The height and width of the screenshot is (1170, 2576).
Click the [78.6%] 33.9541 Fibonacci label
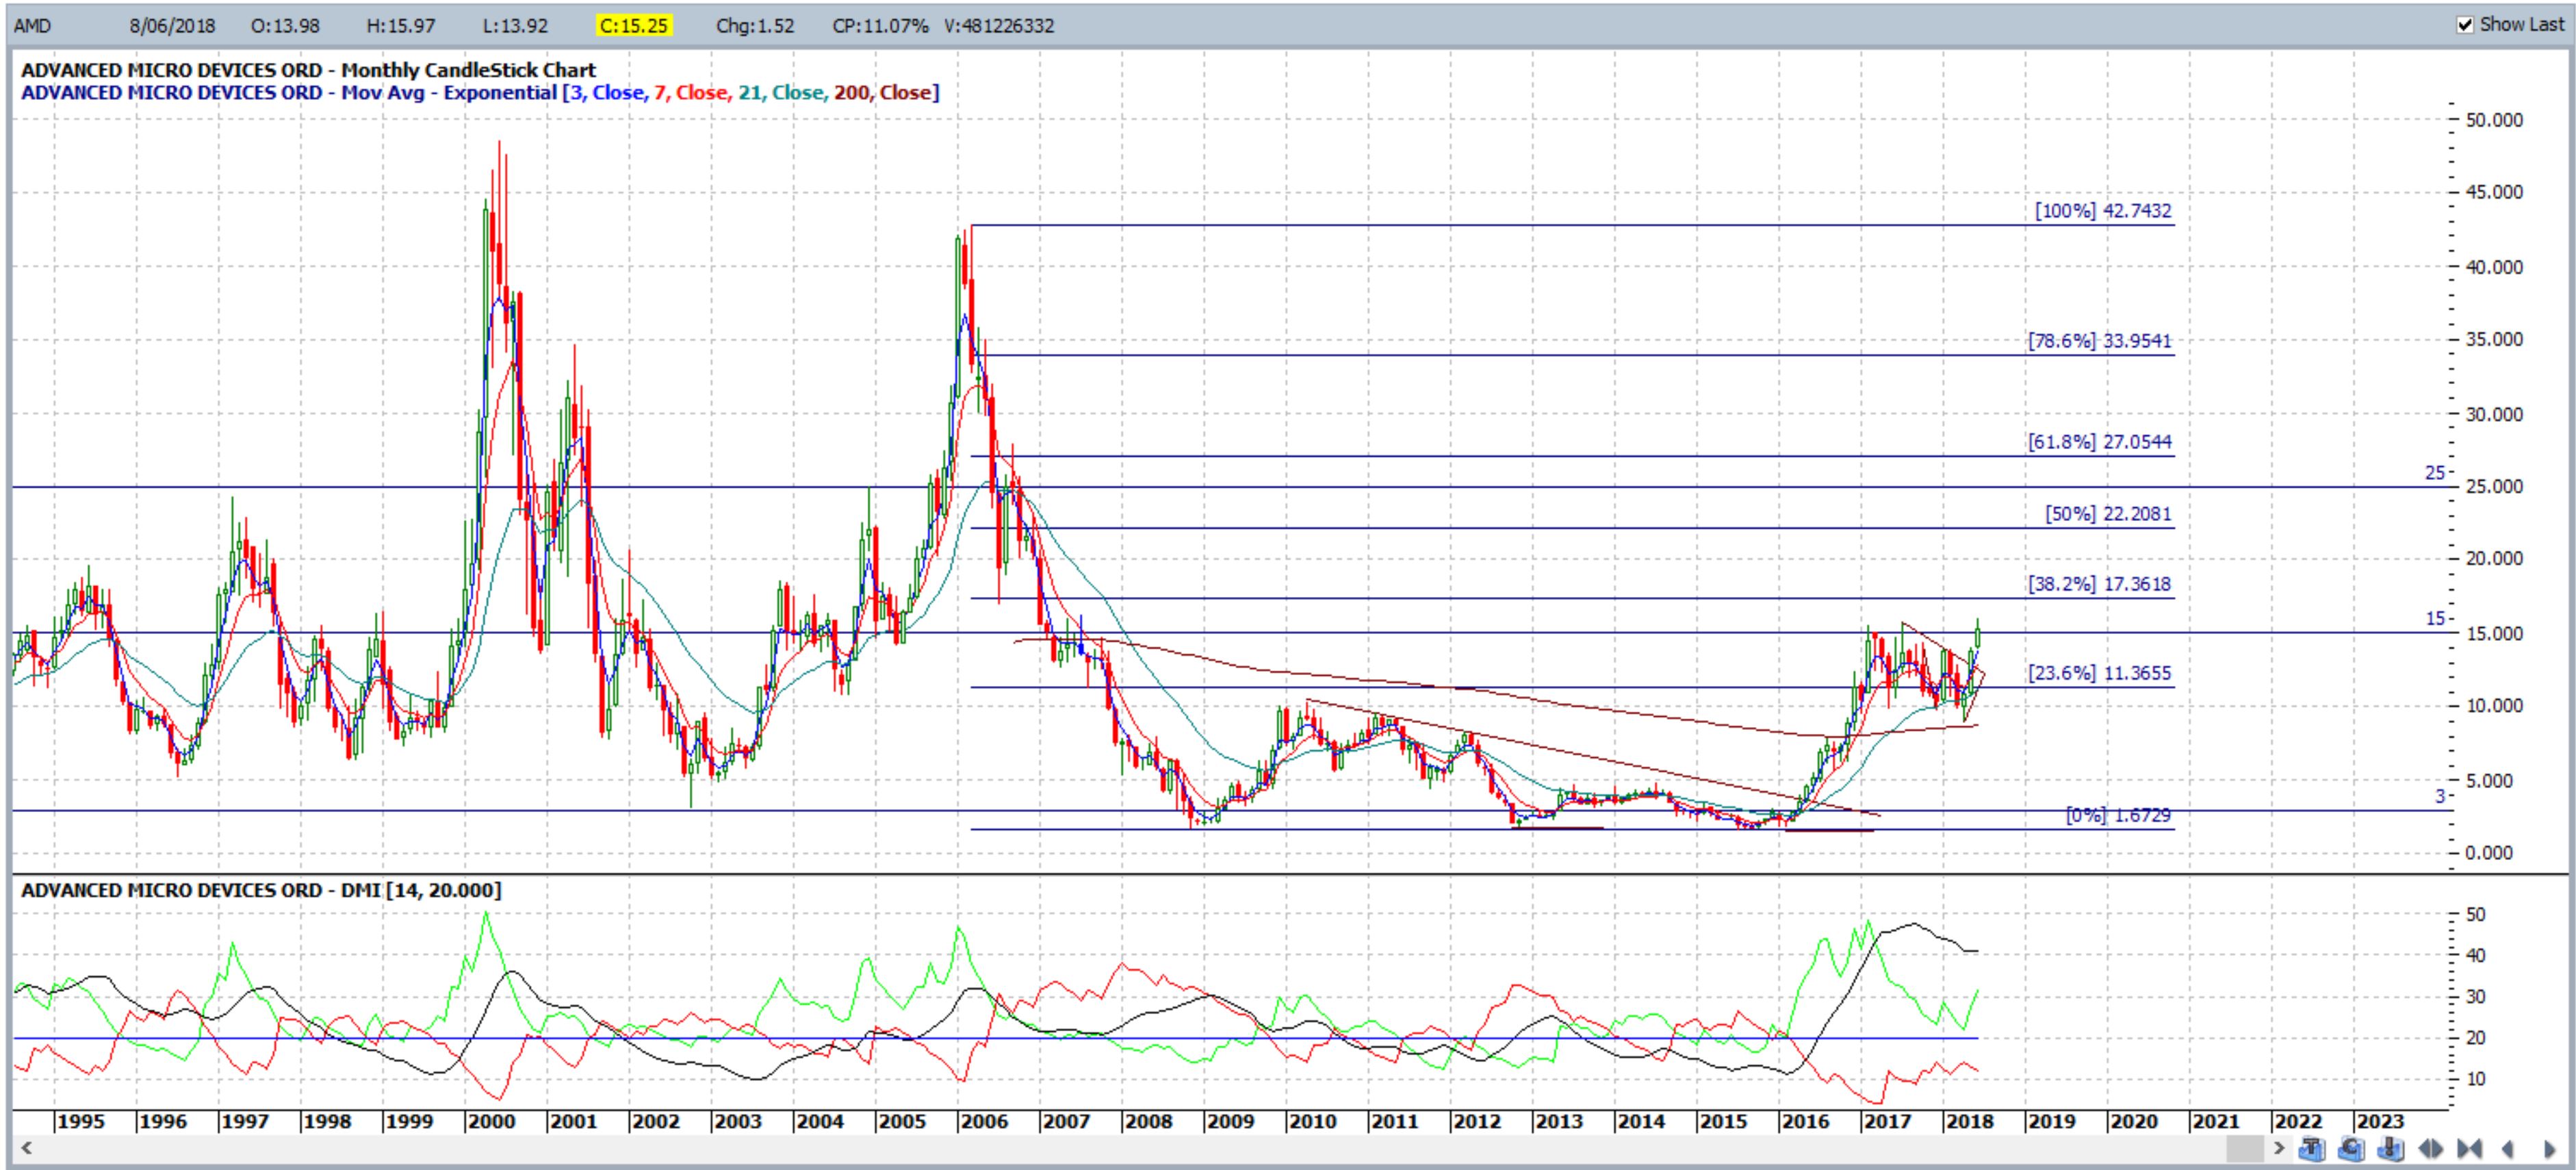(2100, 341)
